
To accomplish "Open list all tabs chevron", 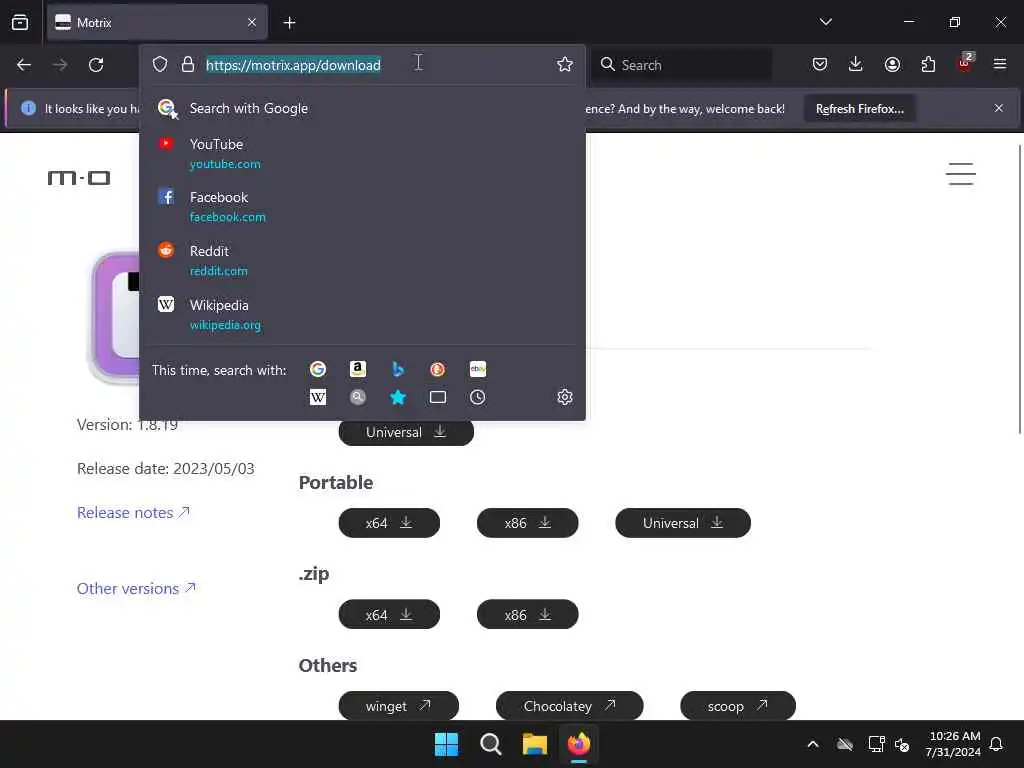I will coord(825,22).
